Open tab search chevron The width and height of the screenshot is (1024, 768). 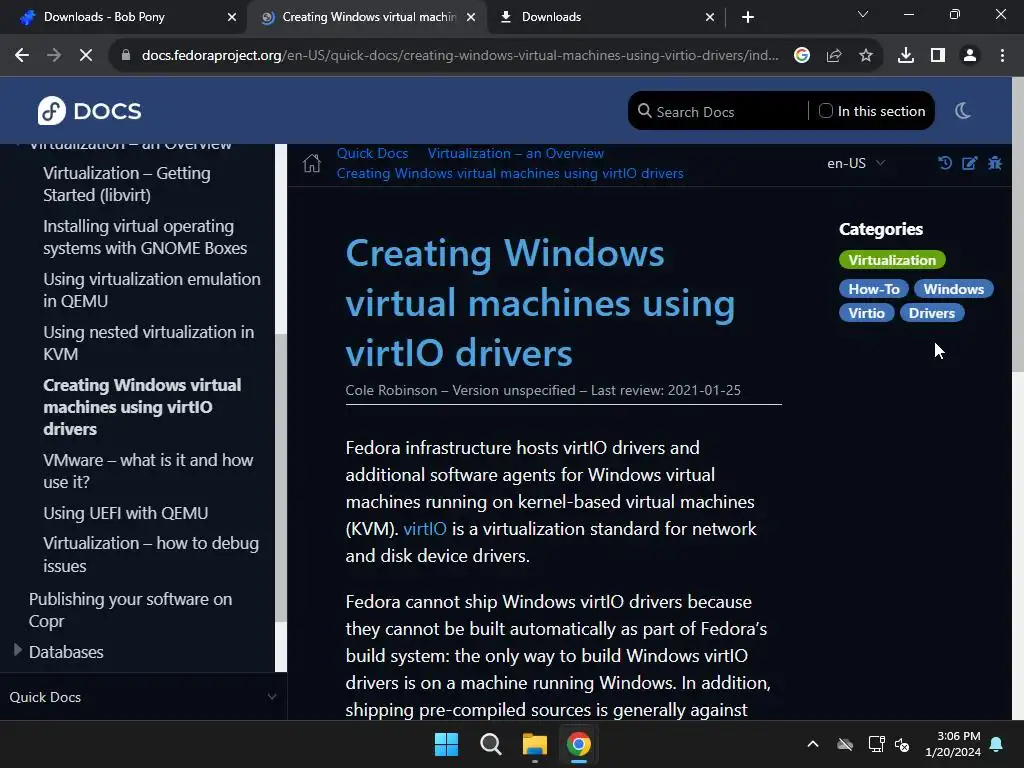(863, 14)
